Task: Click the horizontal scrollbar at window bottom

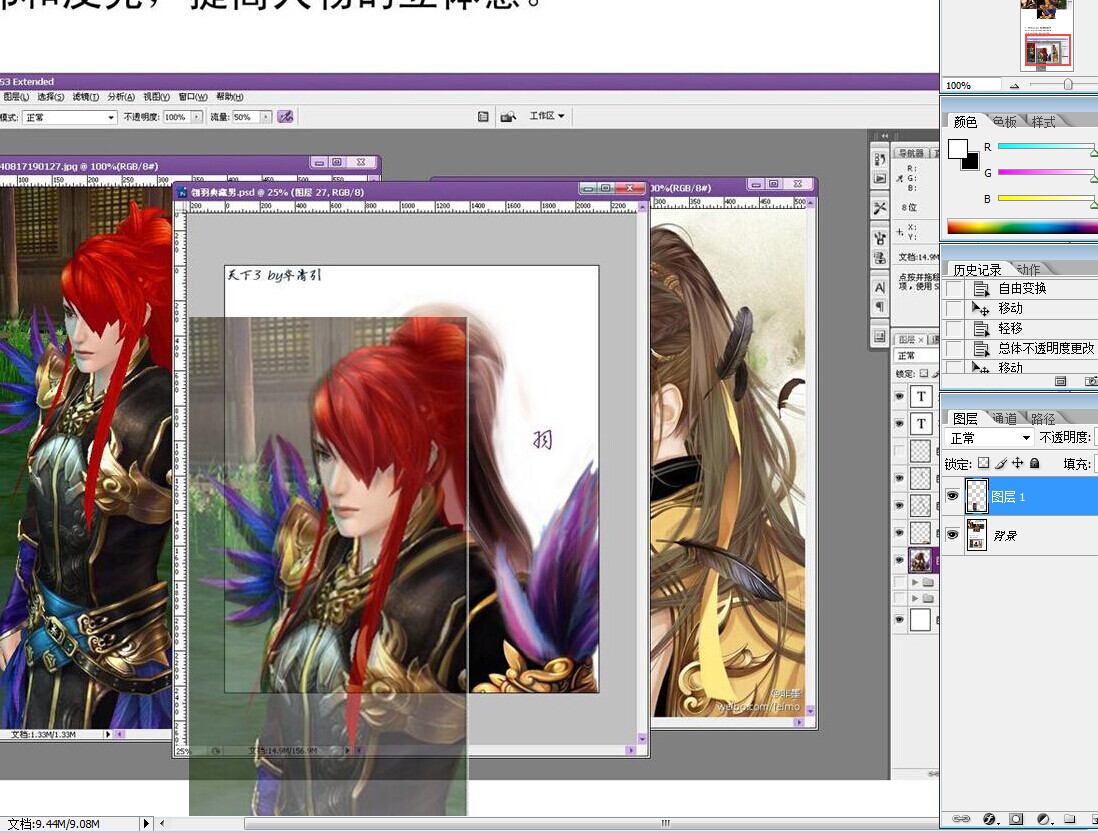Action: (592, 823)
